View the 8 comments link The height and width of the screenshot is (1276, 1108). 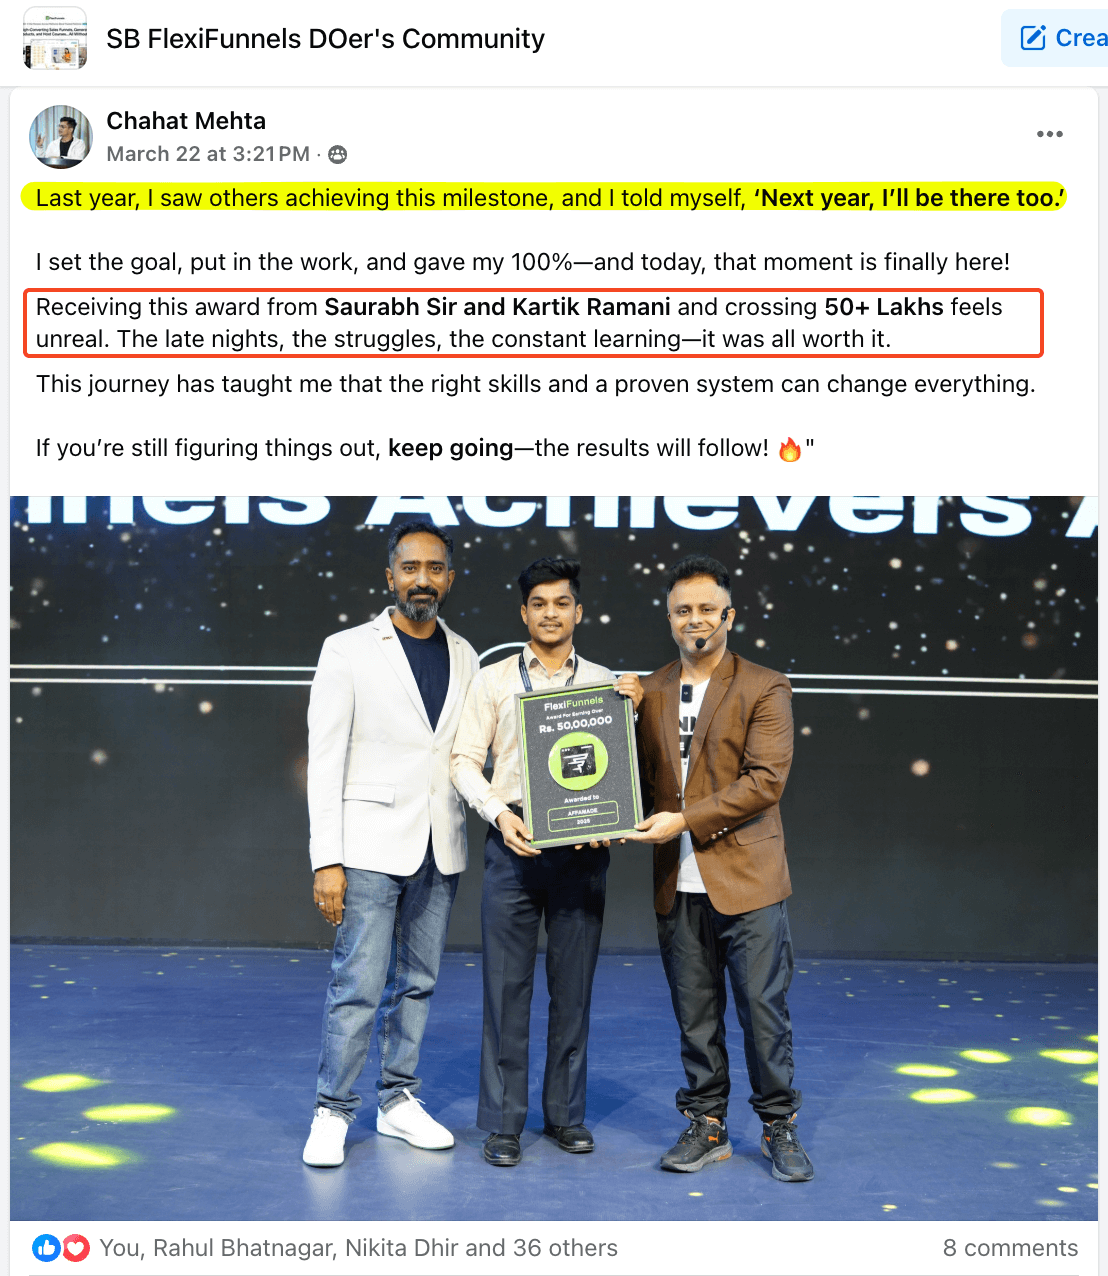[1010, 1248]
